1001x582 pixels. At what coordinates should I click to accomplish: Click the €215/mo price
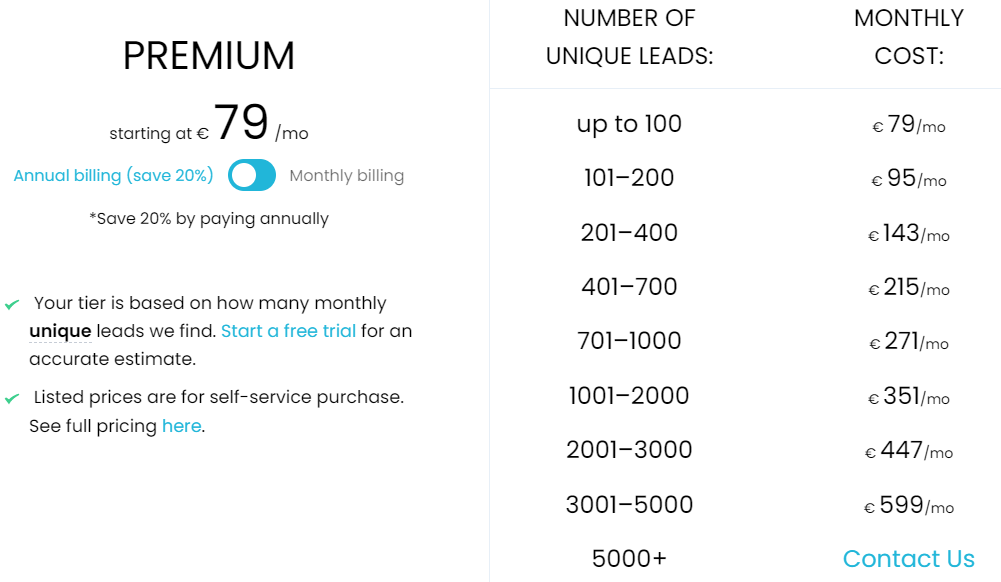(908, 287)
